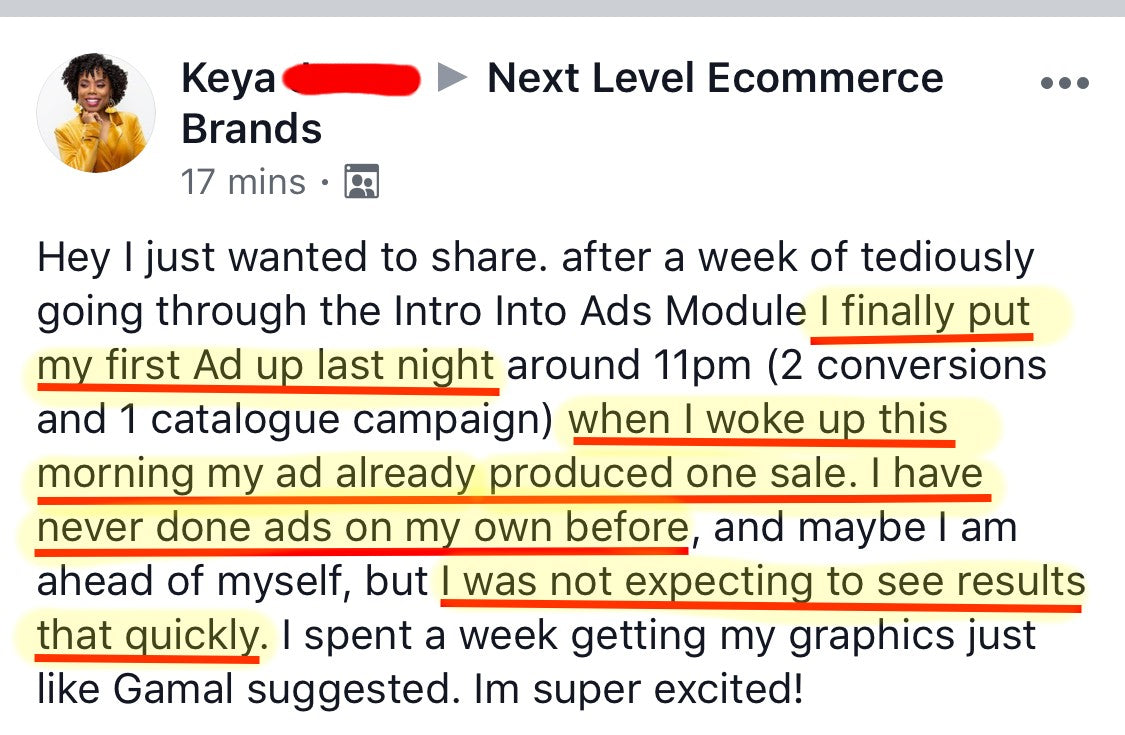Image resolution: width=1125 pixels, height=735 pixels.
Task: Click the "17 mins" post timestamp
Action: [x=243, y=182]
